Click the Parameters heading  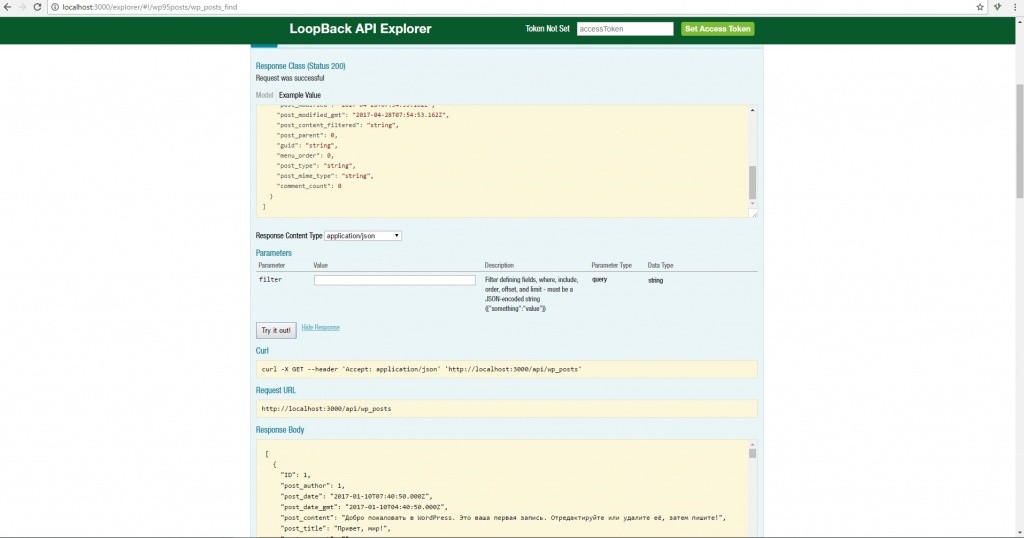pos(274,253)
